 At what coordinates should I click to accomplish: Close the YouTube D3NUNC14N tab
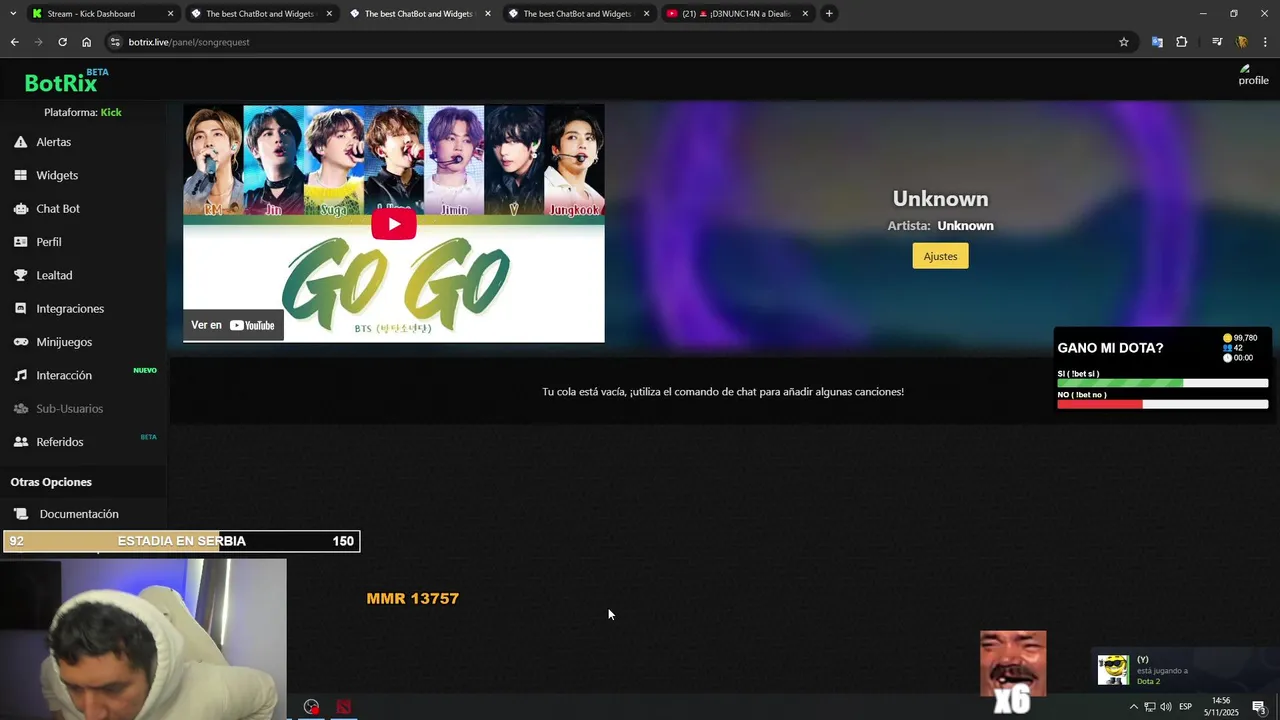coord(805,14)
